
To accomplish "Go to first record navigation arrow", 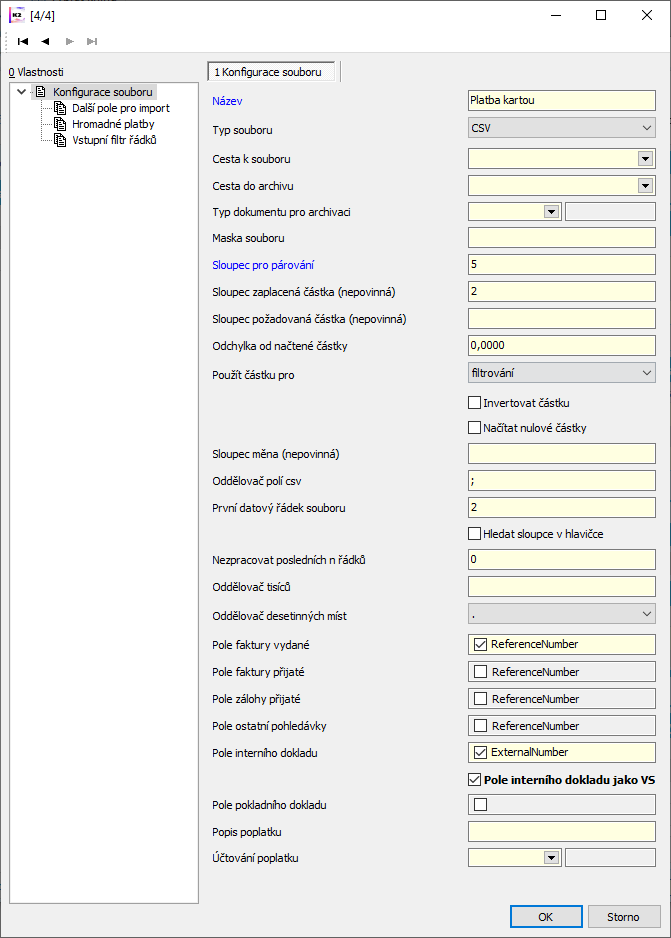I will click(23, 41).
